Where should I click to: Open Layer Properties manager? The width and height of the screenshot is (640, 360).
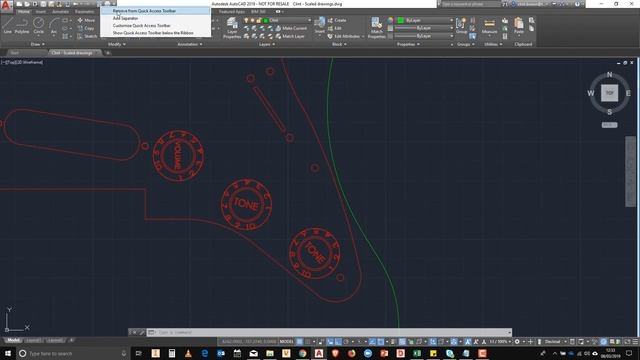232,28
